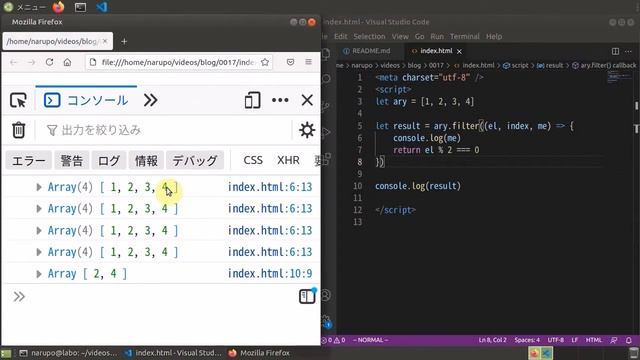Split the VS Code editor right

[x=615, y=51]
